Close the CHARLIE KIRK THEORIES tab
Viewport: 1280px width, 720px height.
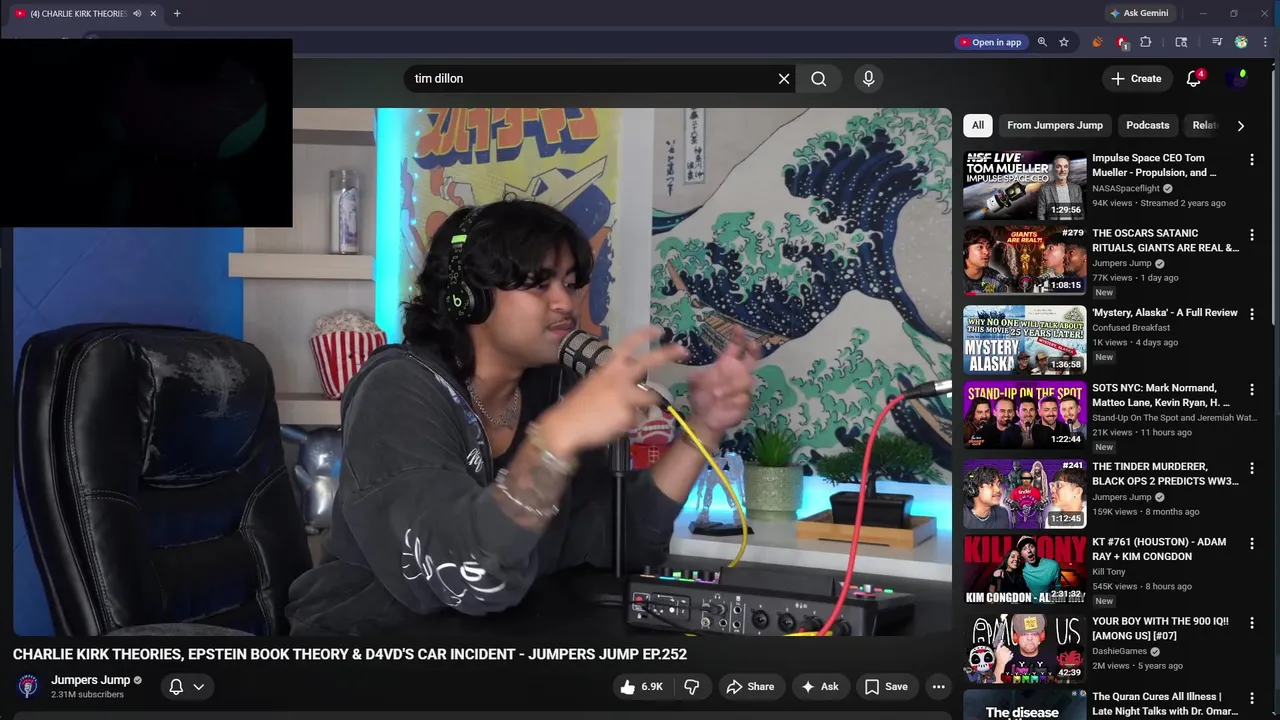pos(153,14)
